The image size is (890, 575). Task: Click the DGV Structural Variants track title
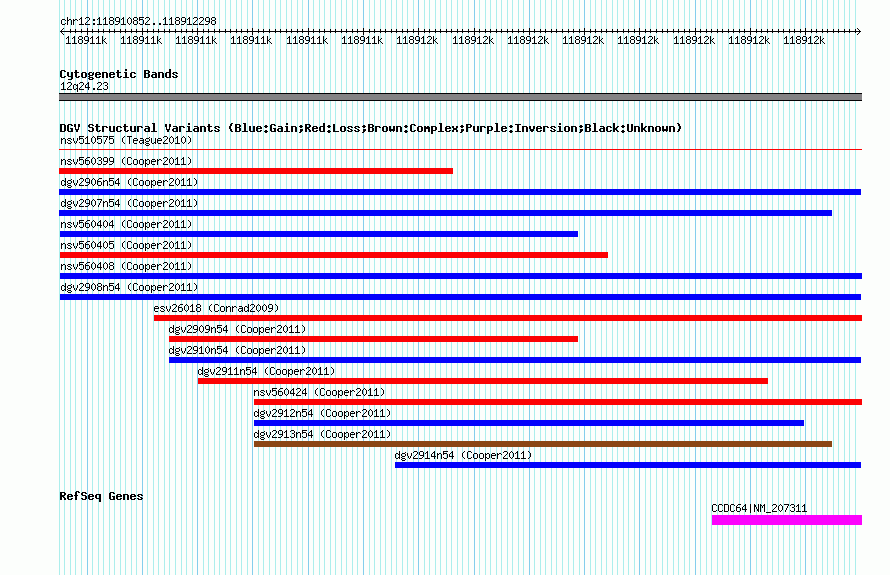pyautogui.click(x=371, y=128)
